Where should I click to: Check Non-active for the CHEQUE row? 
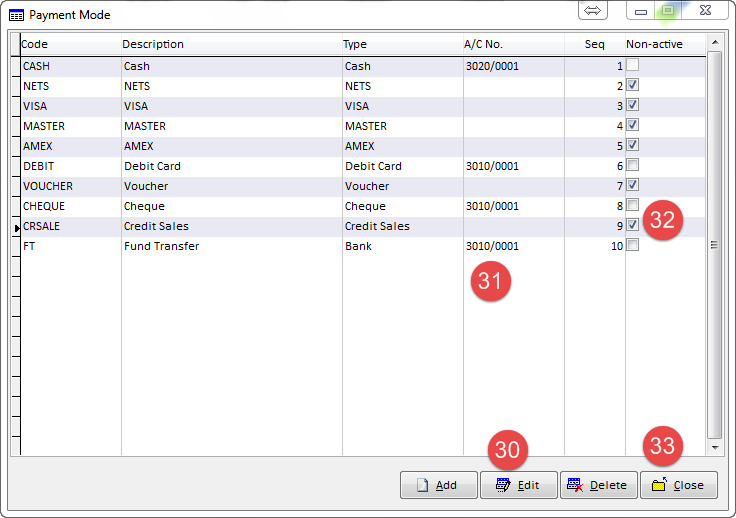pos(633,205)
